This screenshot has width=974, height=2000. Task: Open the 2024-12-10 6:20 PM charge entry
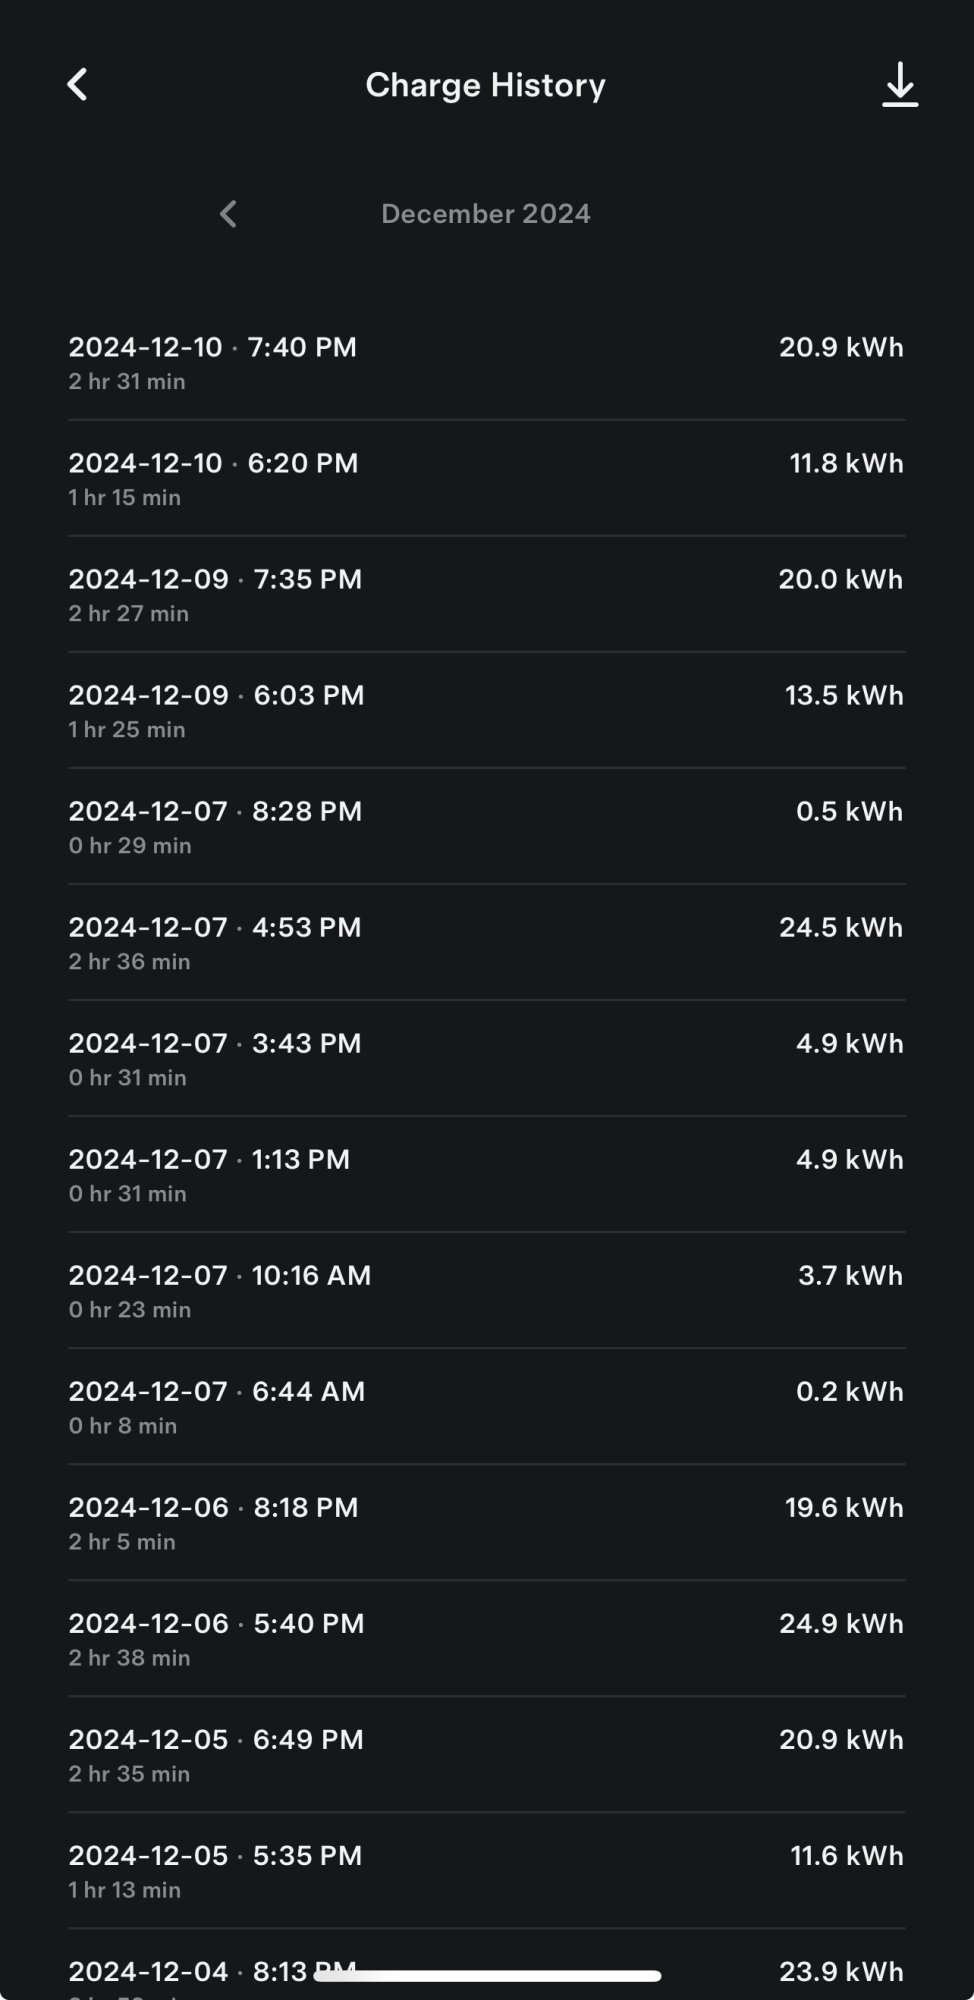486,478
